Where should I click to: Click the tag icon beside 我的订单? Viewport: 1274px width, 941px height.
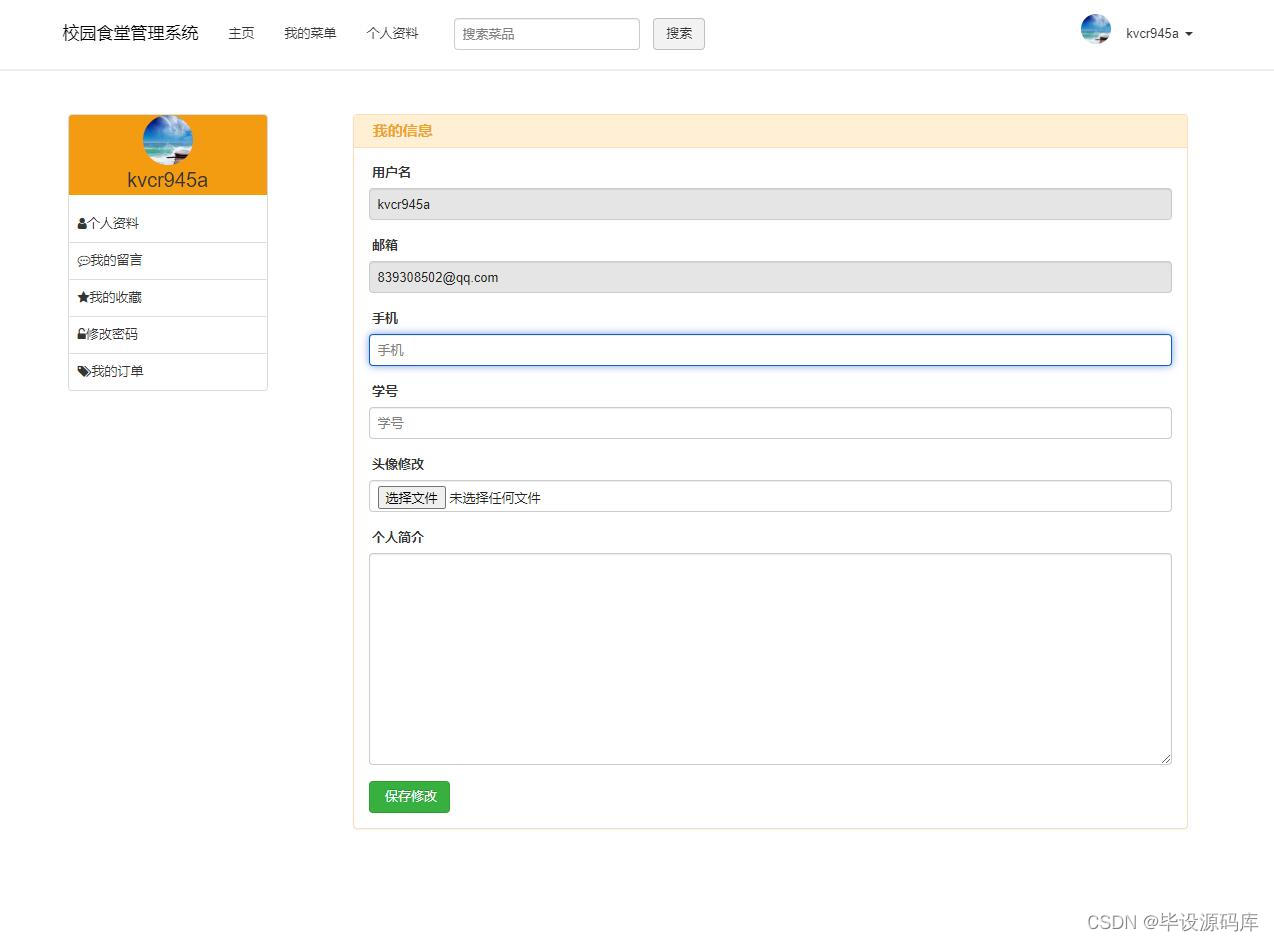(84, 371)
